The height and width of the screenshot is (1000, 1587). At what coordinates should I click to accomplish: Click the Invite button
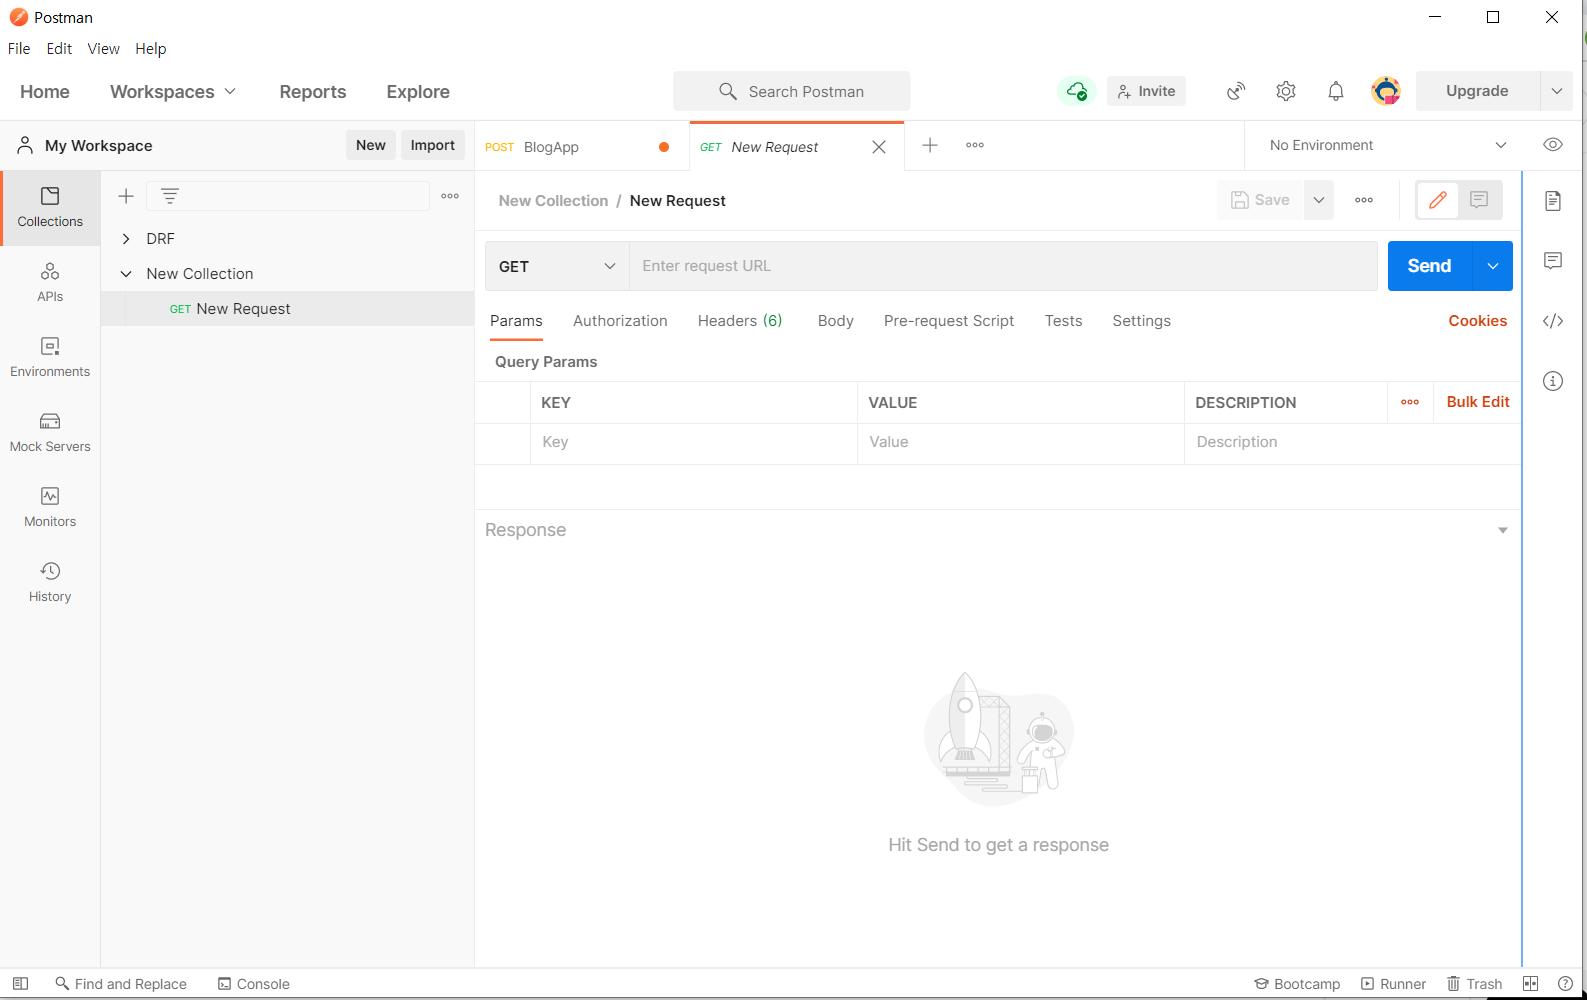(x=1147, y=91)
